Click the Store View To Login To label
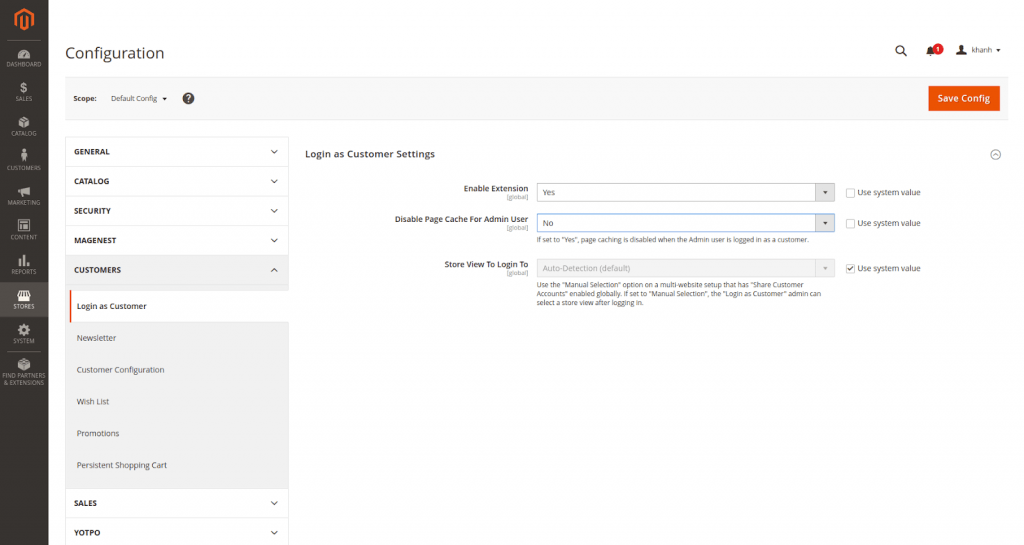1024x545 pixels. coord(486,264)
